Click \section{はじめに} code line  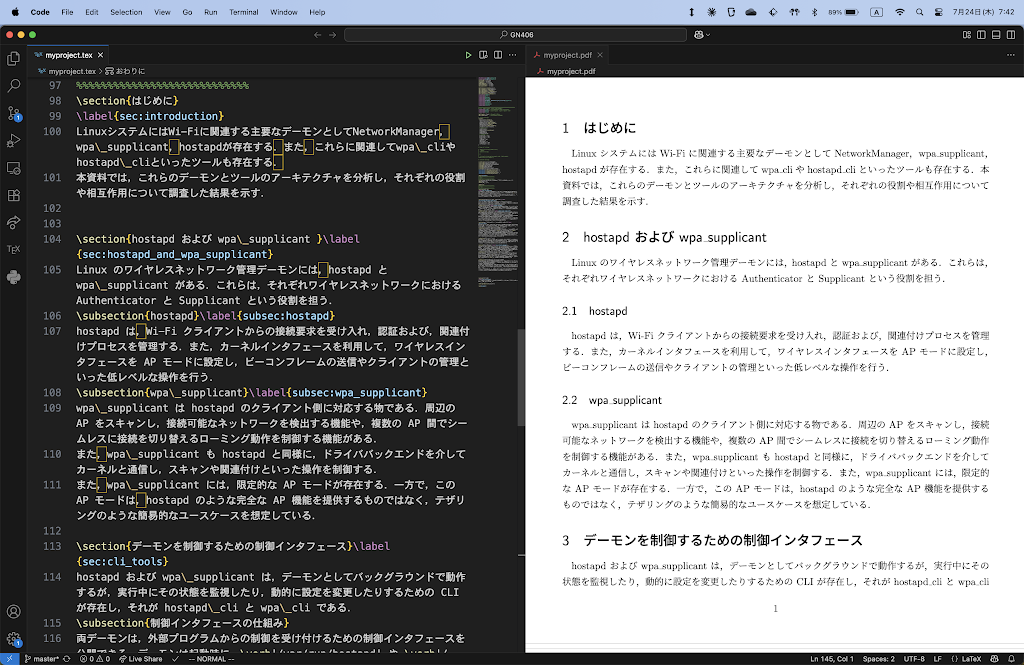coord(127,101)
